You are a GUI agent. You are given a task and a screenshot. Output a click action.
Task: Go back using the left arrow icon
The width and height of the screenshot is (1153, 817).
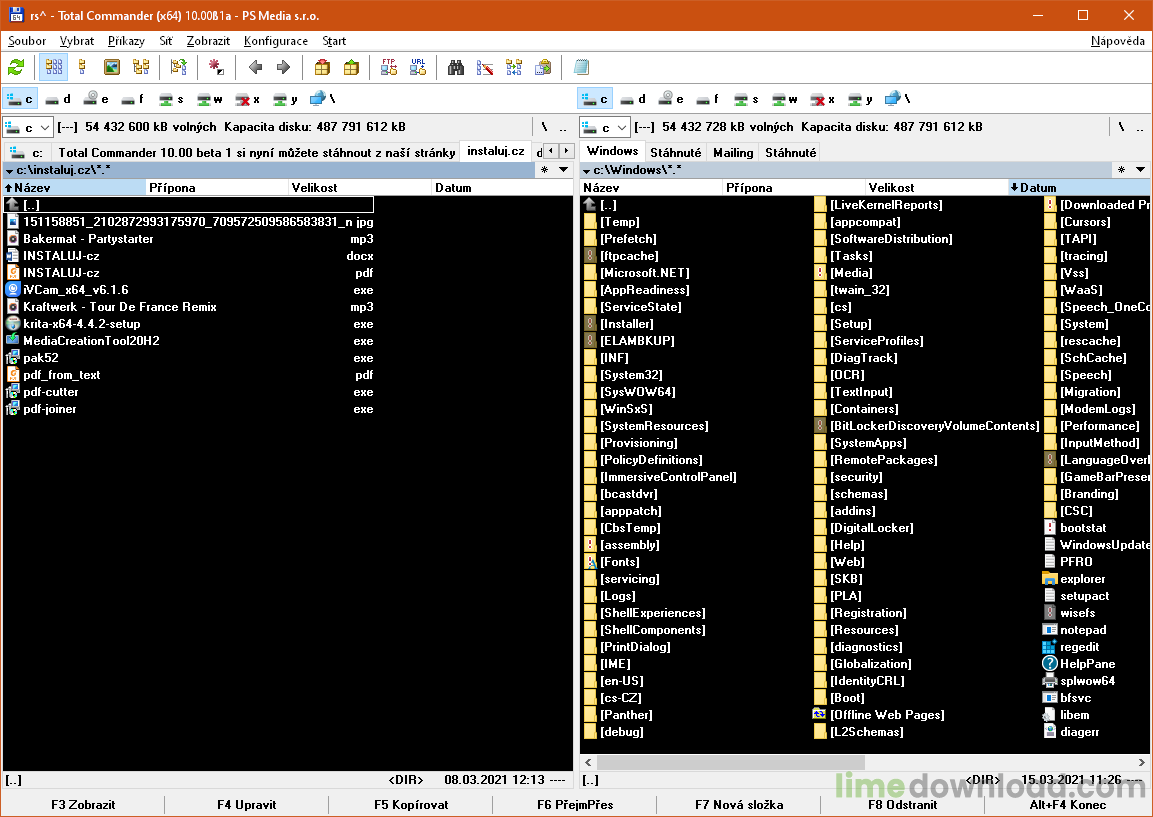click(255, 68)
